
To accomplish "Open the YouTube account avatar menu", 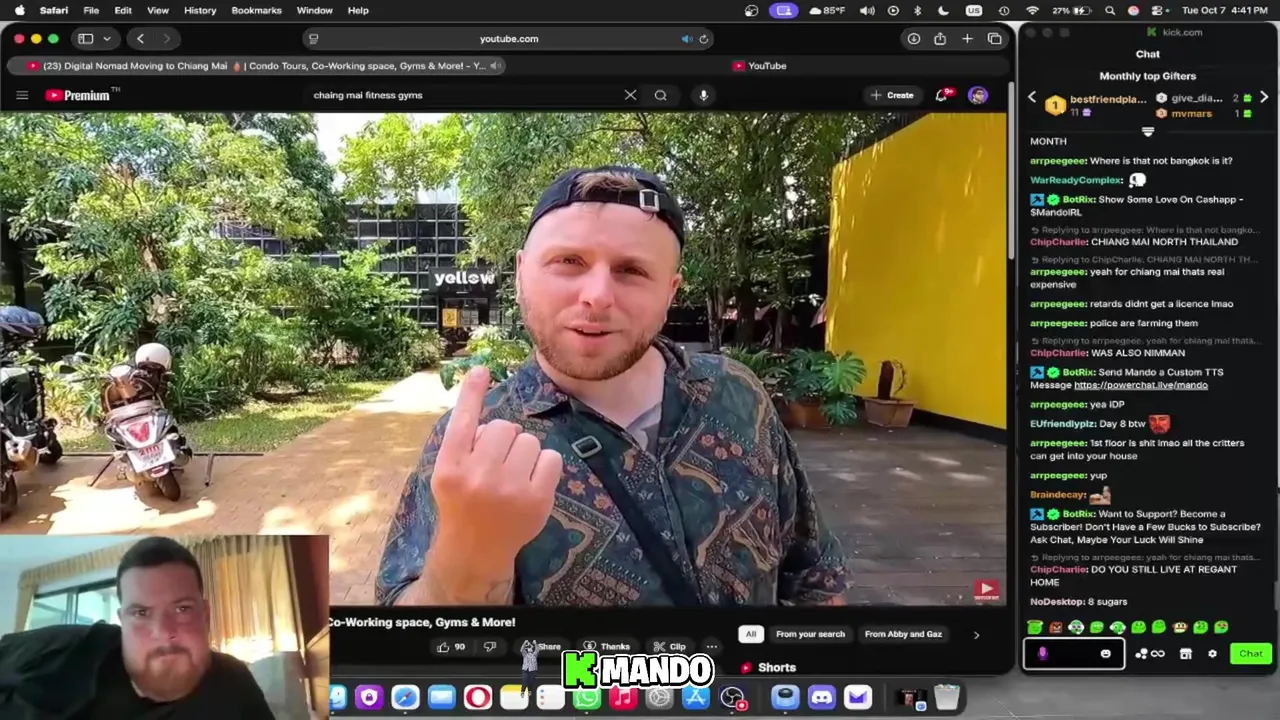I will click(977, 95).
